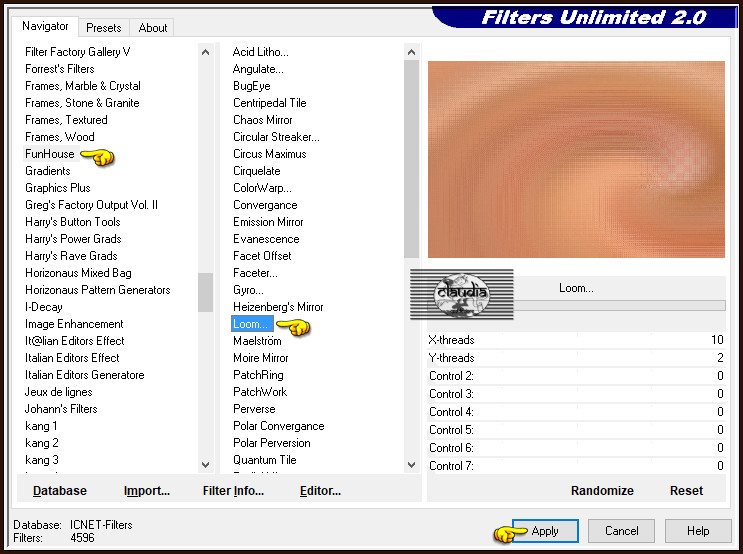Select Chaos Mirror effect

click(x=263, y=120)
